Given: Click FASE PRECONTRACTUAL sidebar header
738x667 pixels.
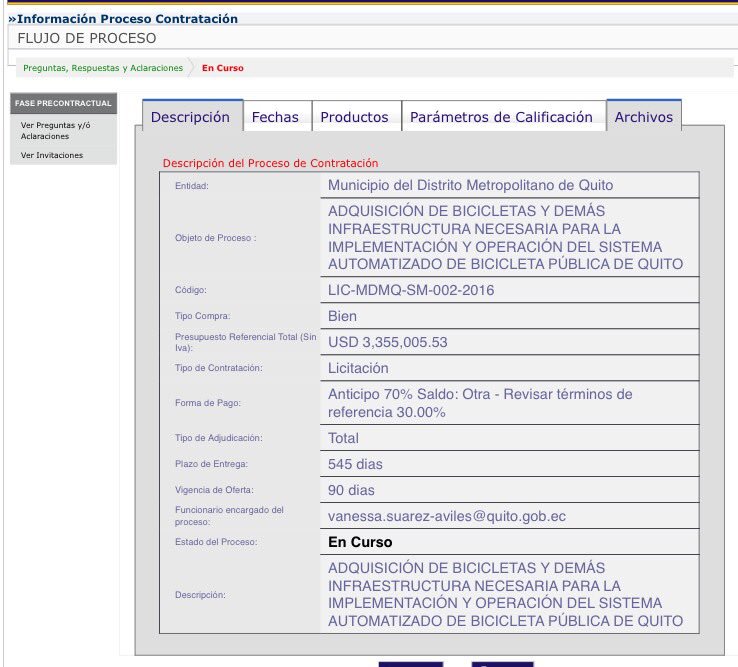Looking at the screenshot, I should point(63,103).
